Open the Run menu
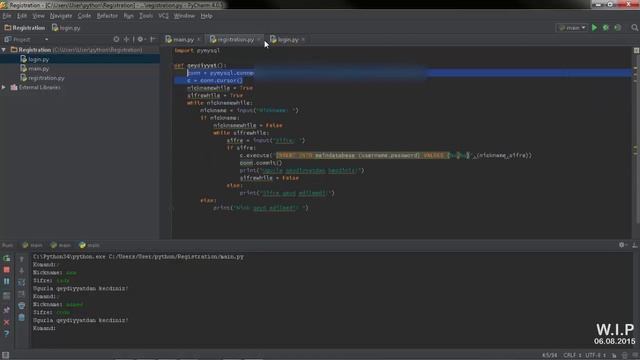Image resolution: width=640 pixels, height=360 pixels. tap(129, 16)
